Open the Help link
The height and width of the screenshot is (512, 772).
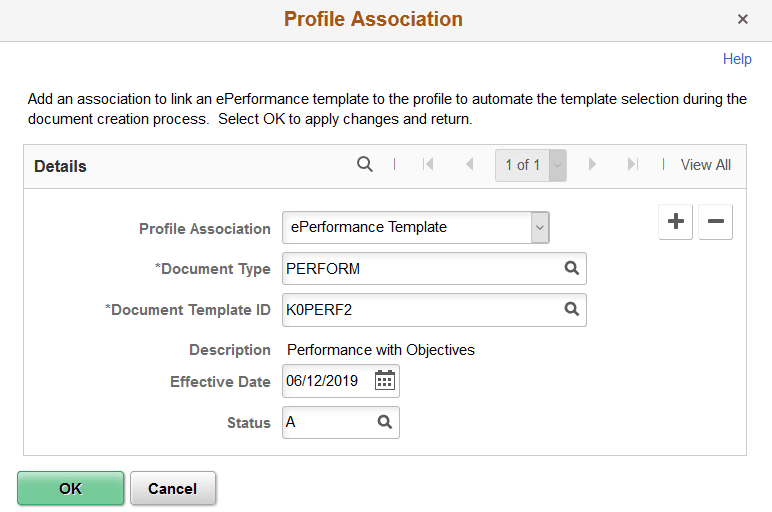click(x=737, y=59)
